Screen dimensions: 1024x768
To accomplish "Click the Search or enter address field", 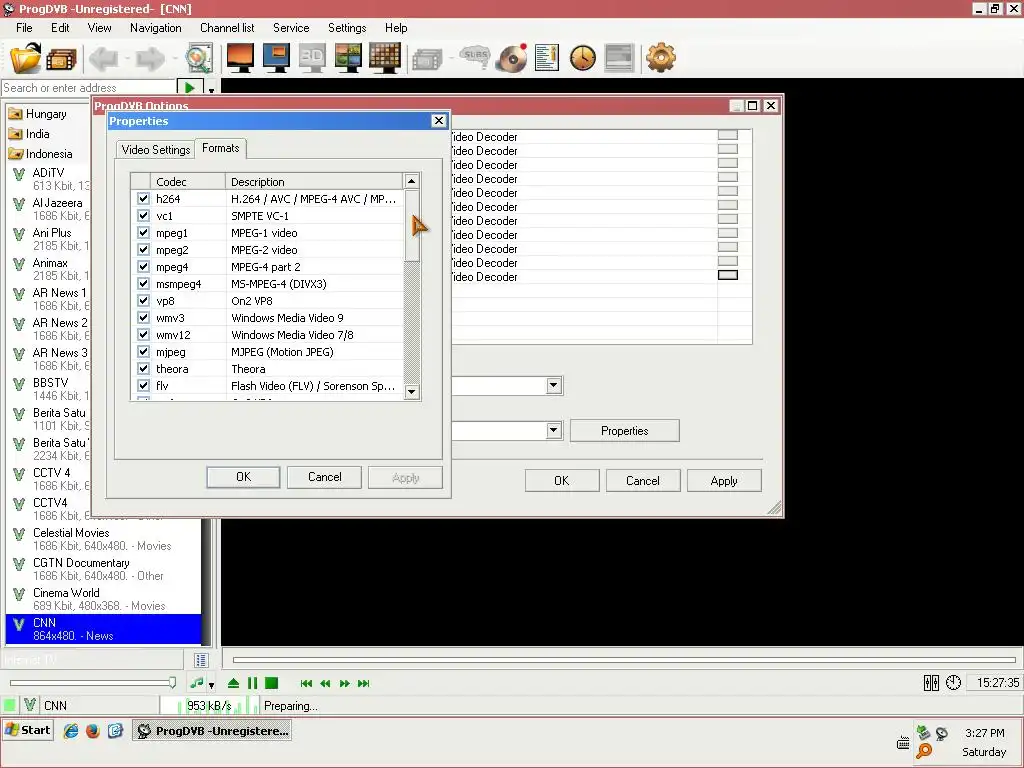I will coord(89,88).
